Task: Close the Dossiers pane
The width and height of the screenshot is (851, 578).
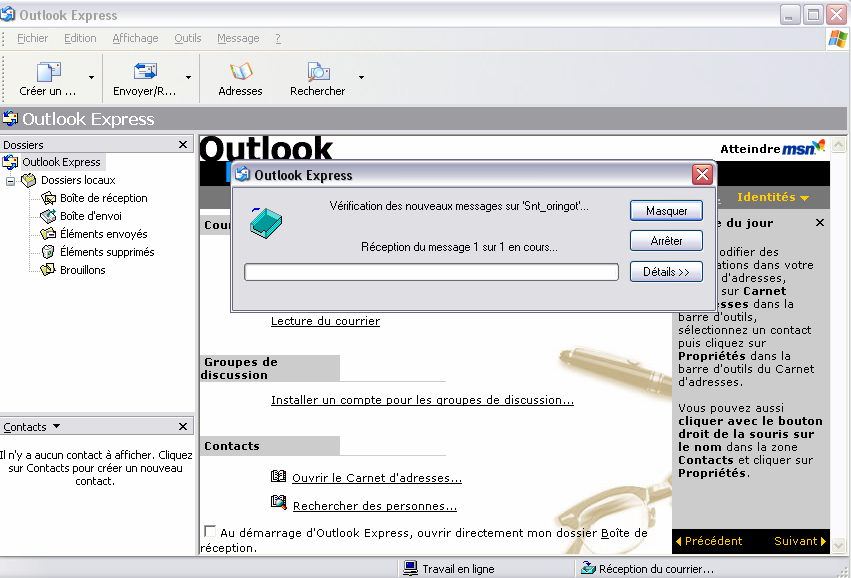Action: click(183, 144)
